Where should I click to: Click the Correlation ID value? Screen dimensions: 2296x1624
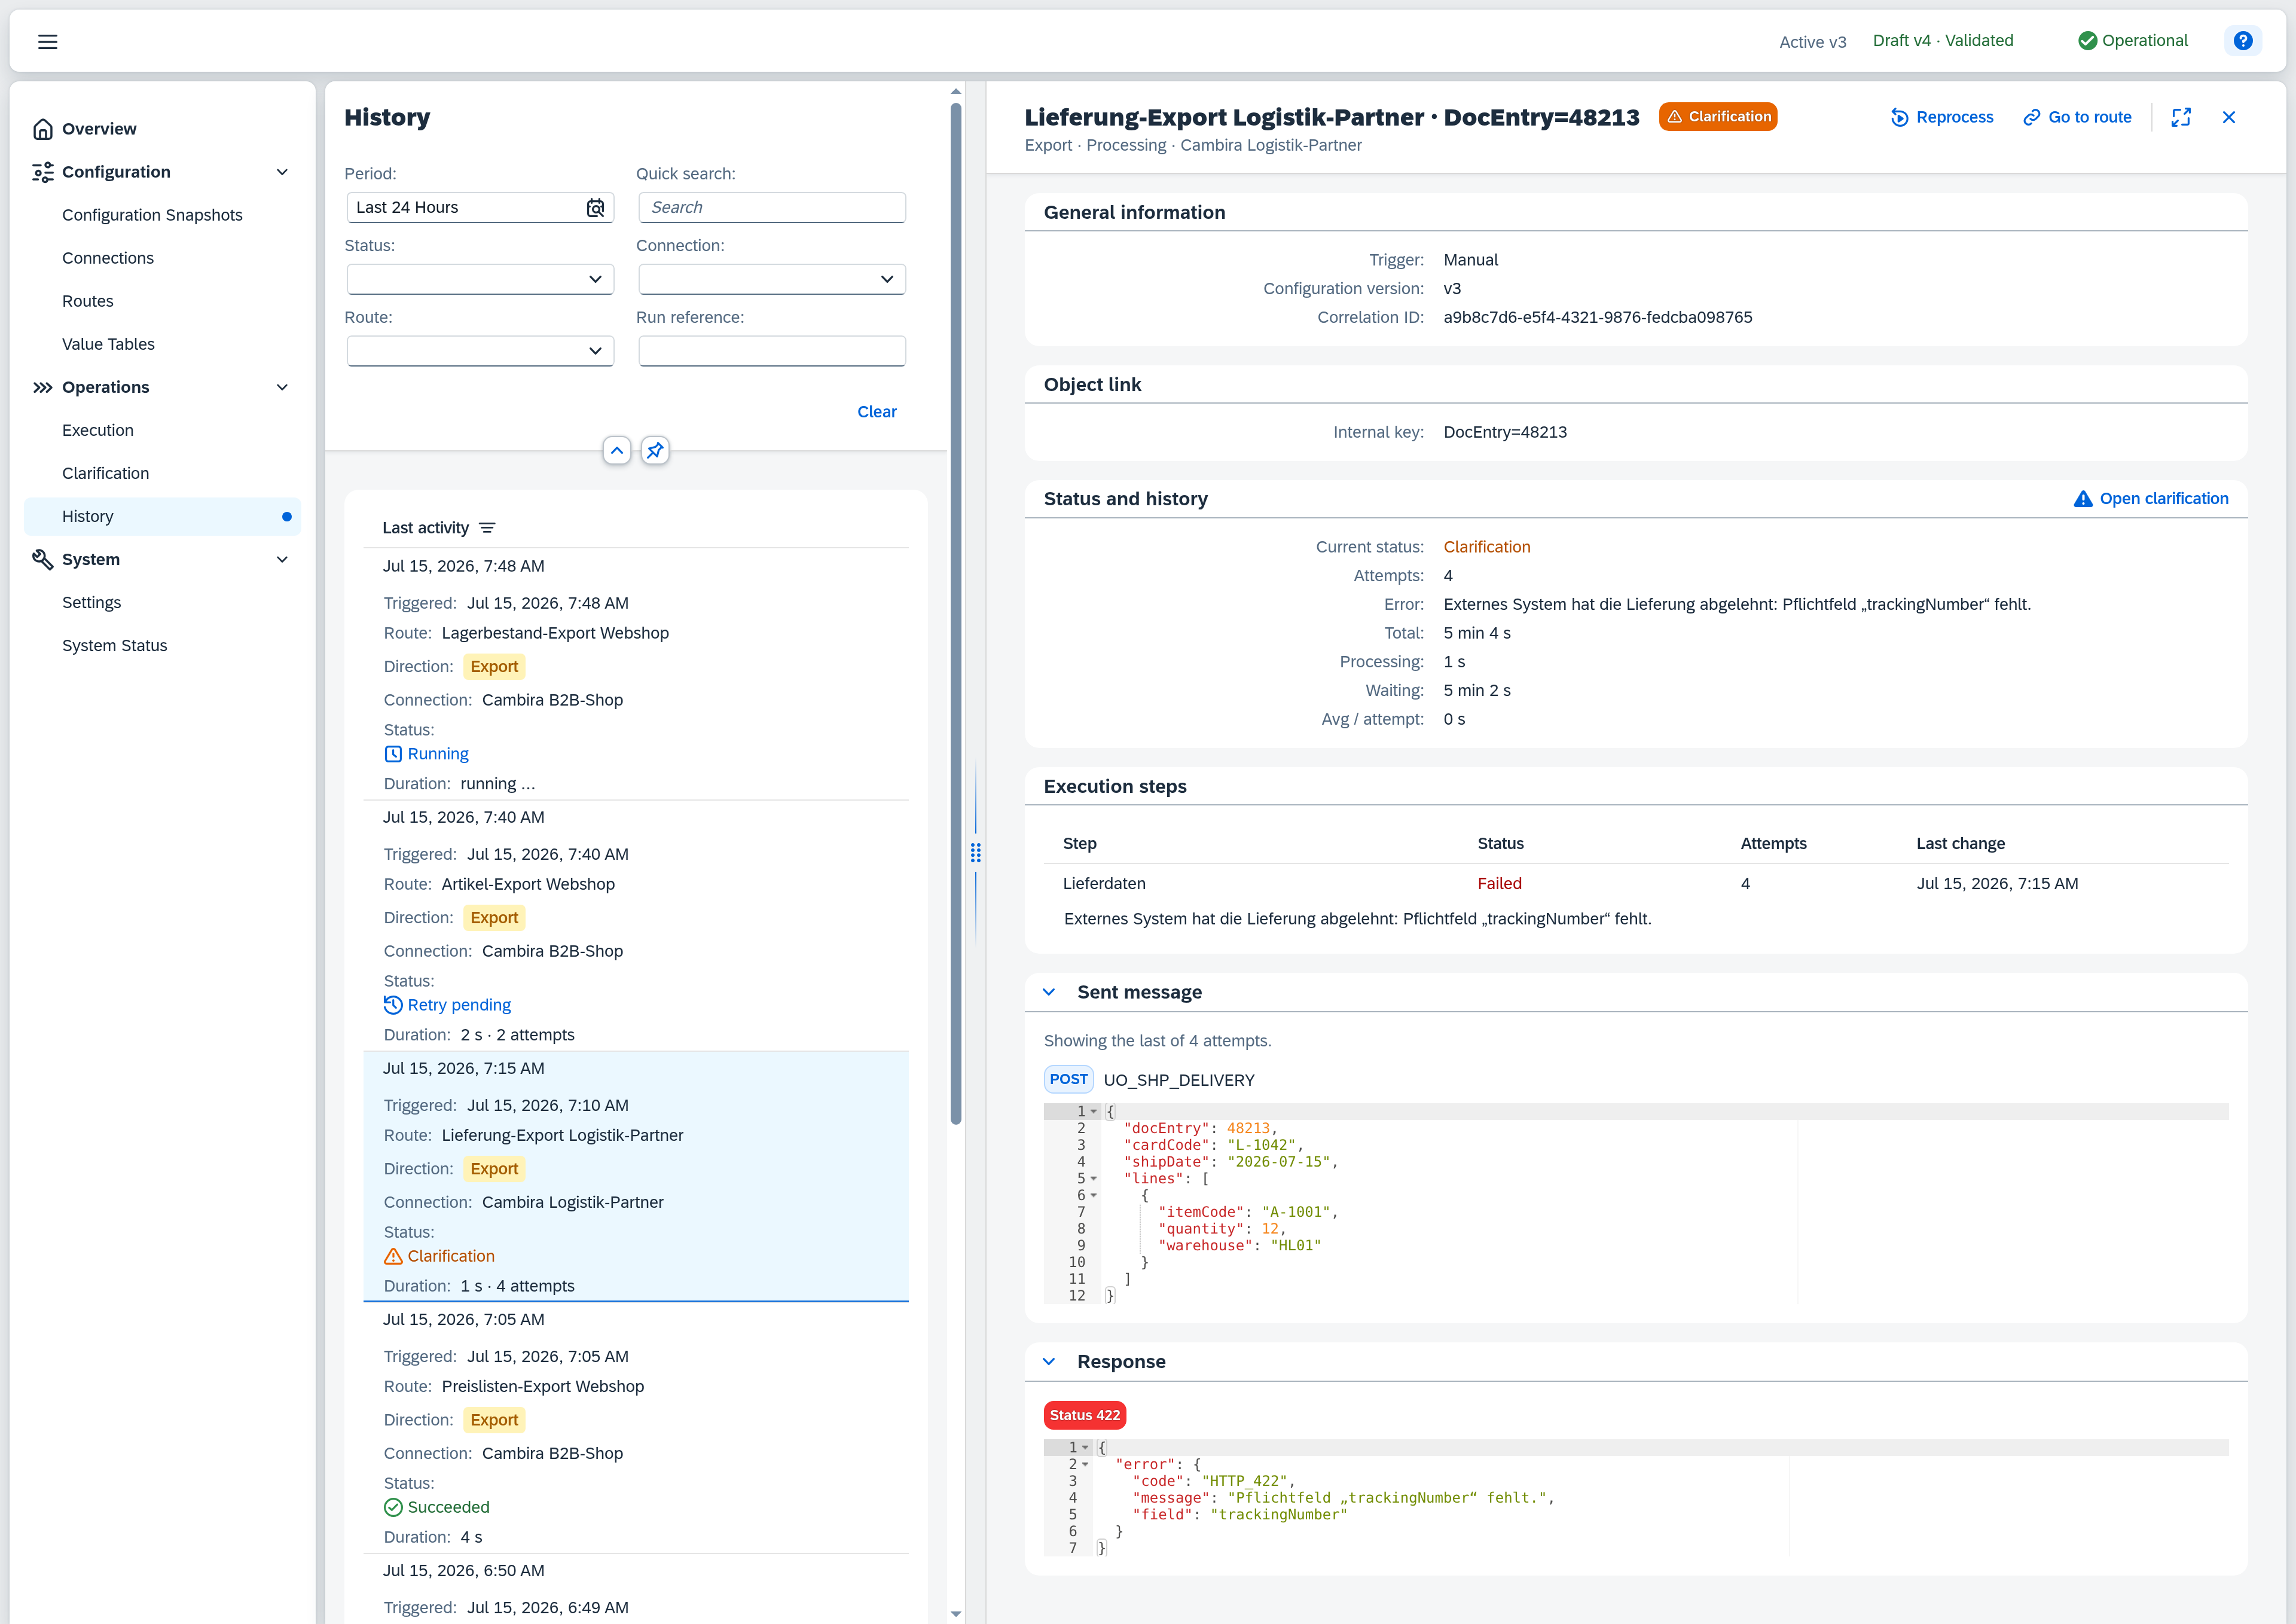[1598, 317]
